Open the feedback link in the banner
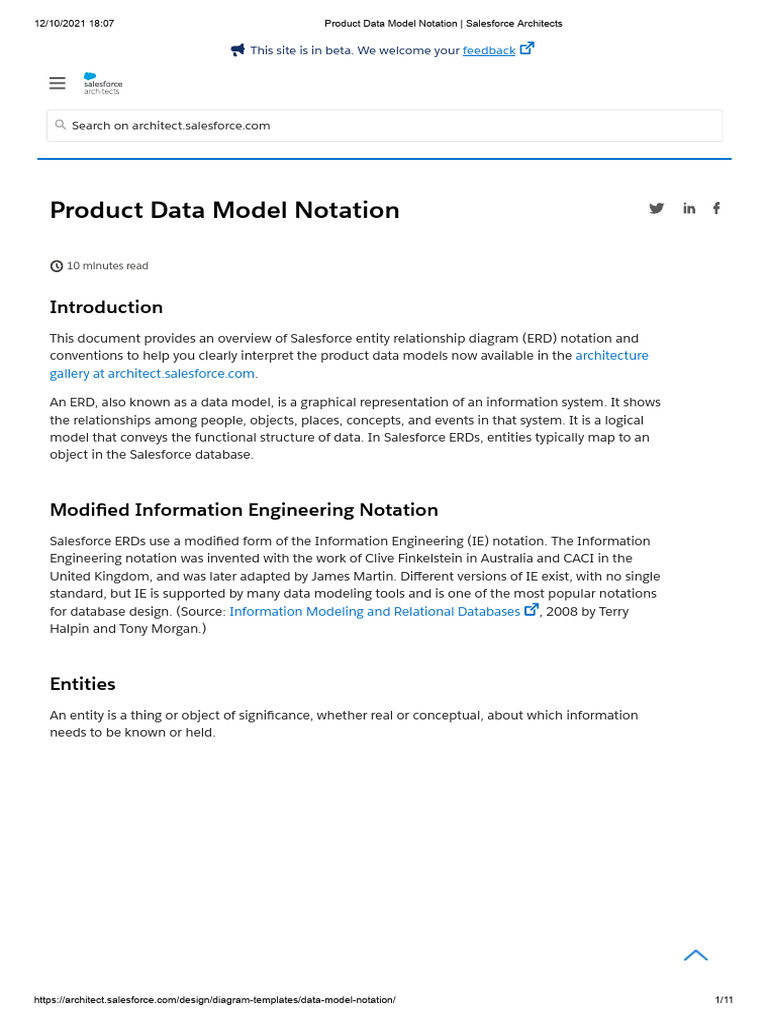This screenshot has width=768, height=1024. (488, 50)
